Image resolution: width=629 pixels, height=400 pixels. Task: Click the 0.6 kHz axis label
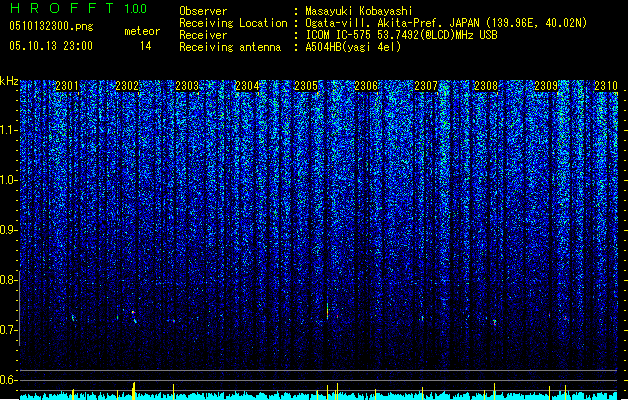click(x=8, y=380)
